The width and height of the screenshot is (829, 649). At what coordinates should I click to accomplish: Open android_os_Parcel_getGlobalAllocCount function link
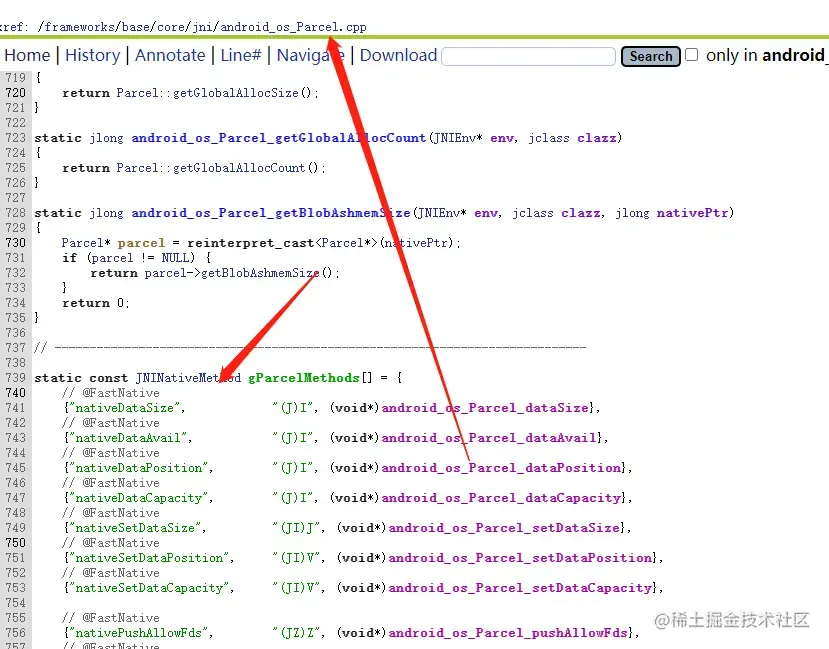coord(279,138)
